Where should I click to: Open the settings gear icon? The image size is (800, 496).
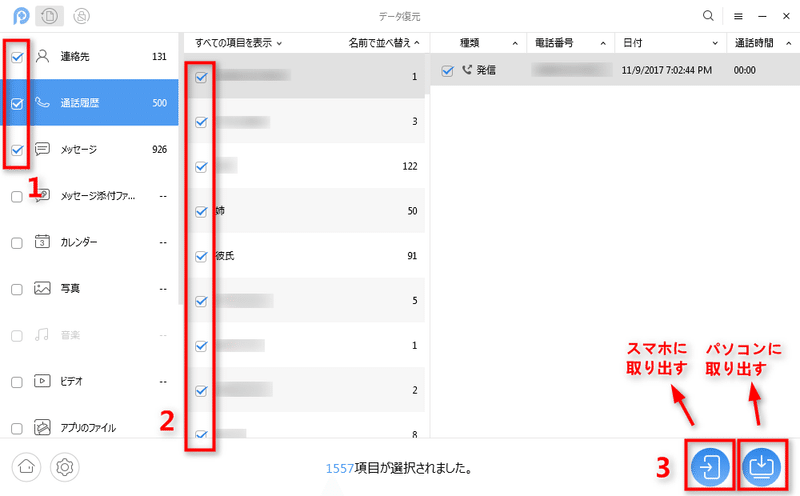(65, 466)
